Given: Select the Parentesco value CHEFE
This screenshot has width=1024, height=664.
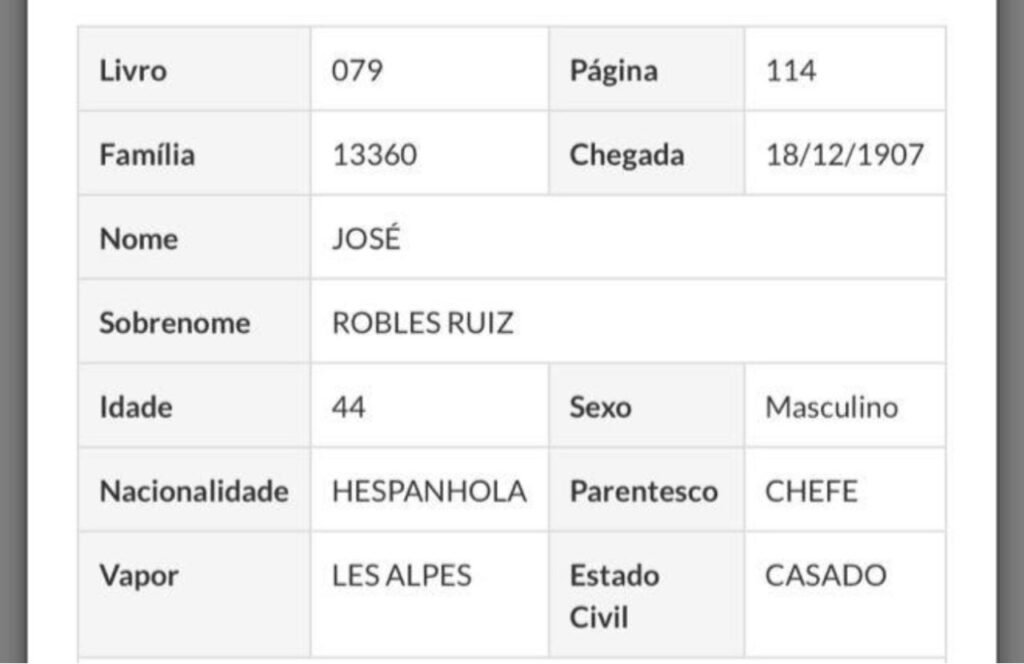Looking at the screenshot, I should pos(811,491).
